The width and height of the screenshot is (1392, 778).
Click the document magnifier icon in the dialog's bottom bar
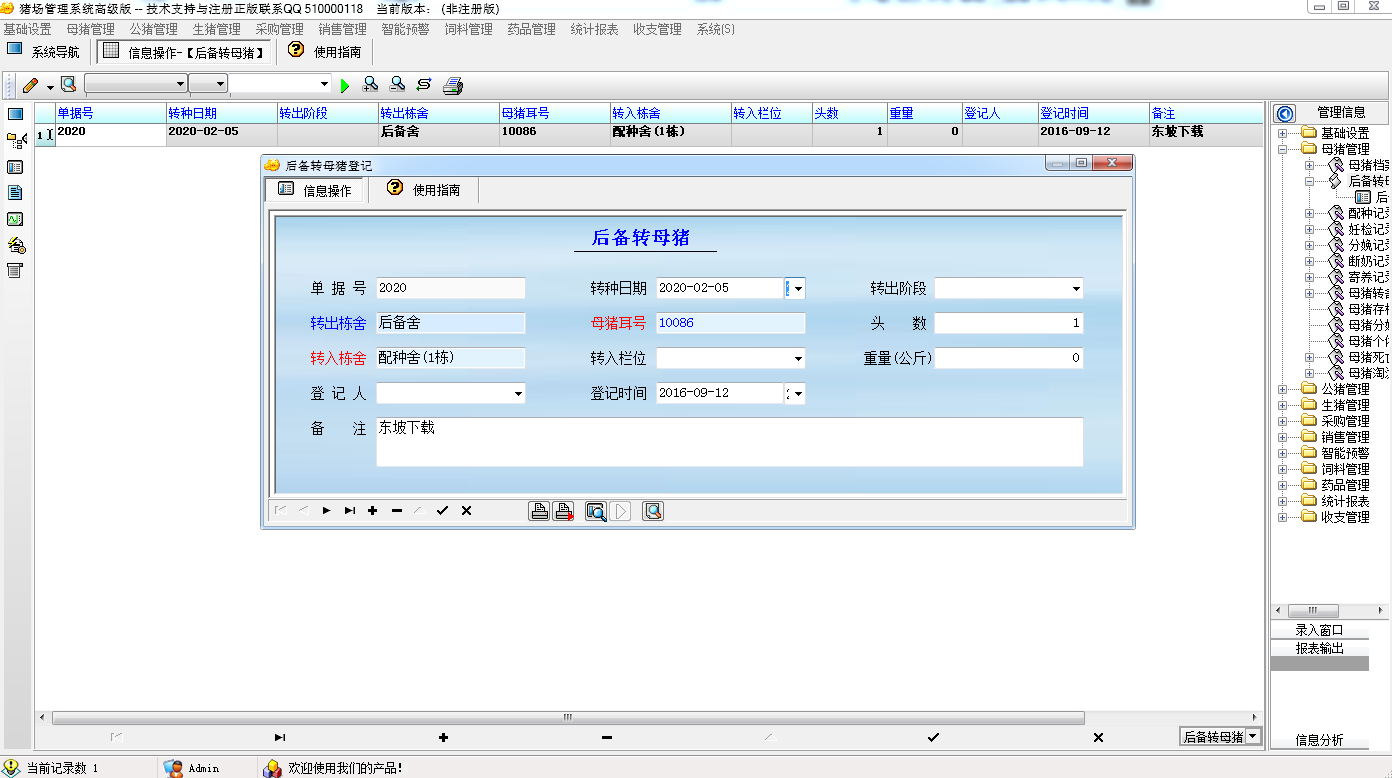point(653,511)
